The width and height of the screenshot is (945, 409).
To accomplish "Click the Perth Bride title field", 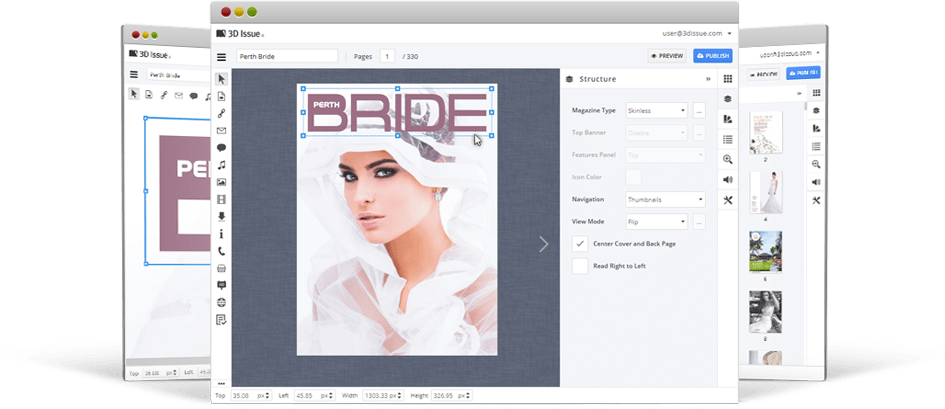I will click(x=287, y=56).
